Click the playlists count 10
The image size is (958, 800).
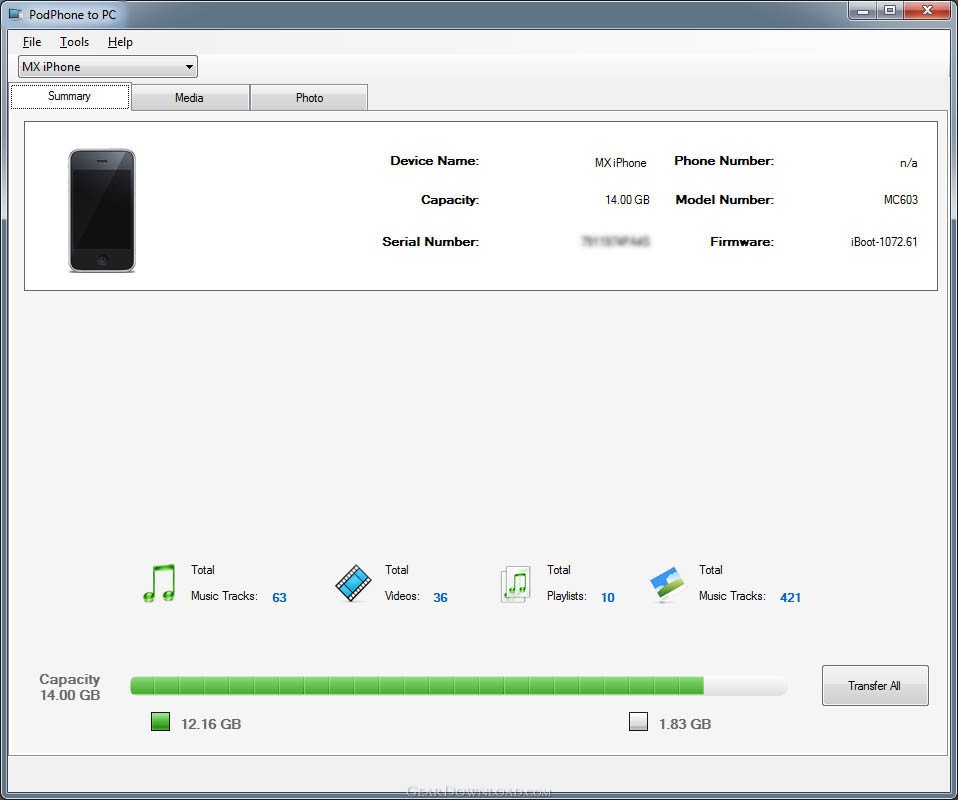pyautogui.click(x=607, y=597)
